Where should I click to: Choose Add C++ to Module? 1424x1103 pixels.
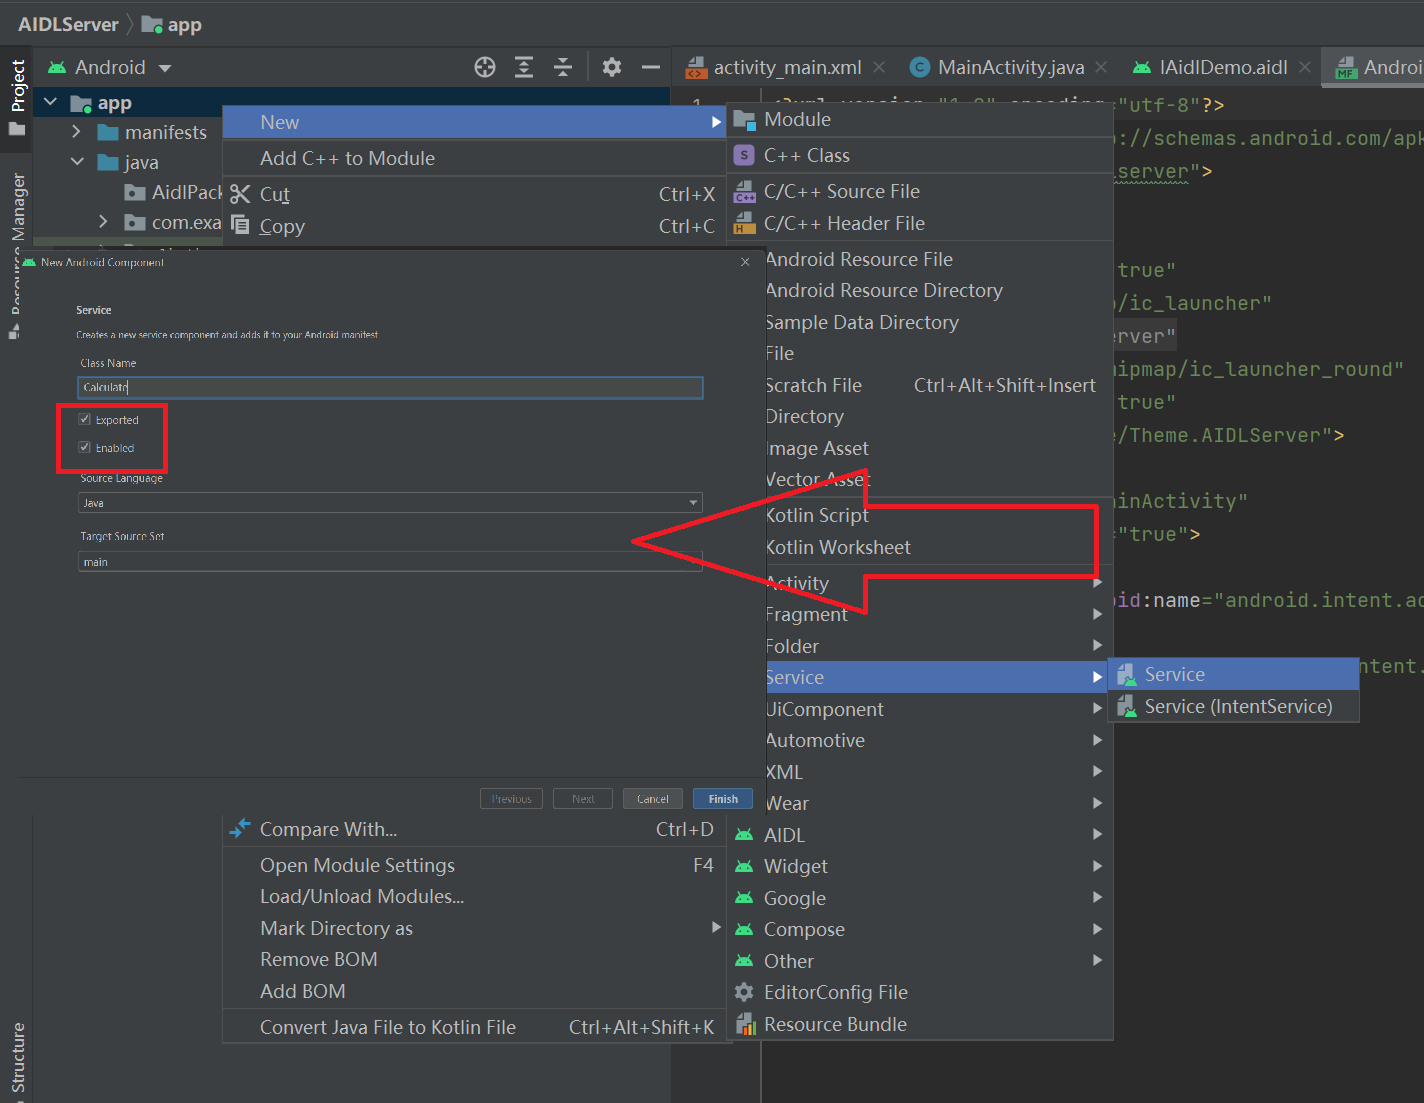(473, 158)
